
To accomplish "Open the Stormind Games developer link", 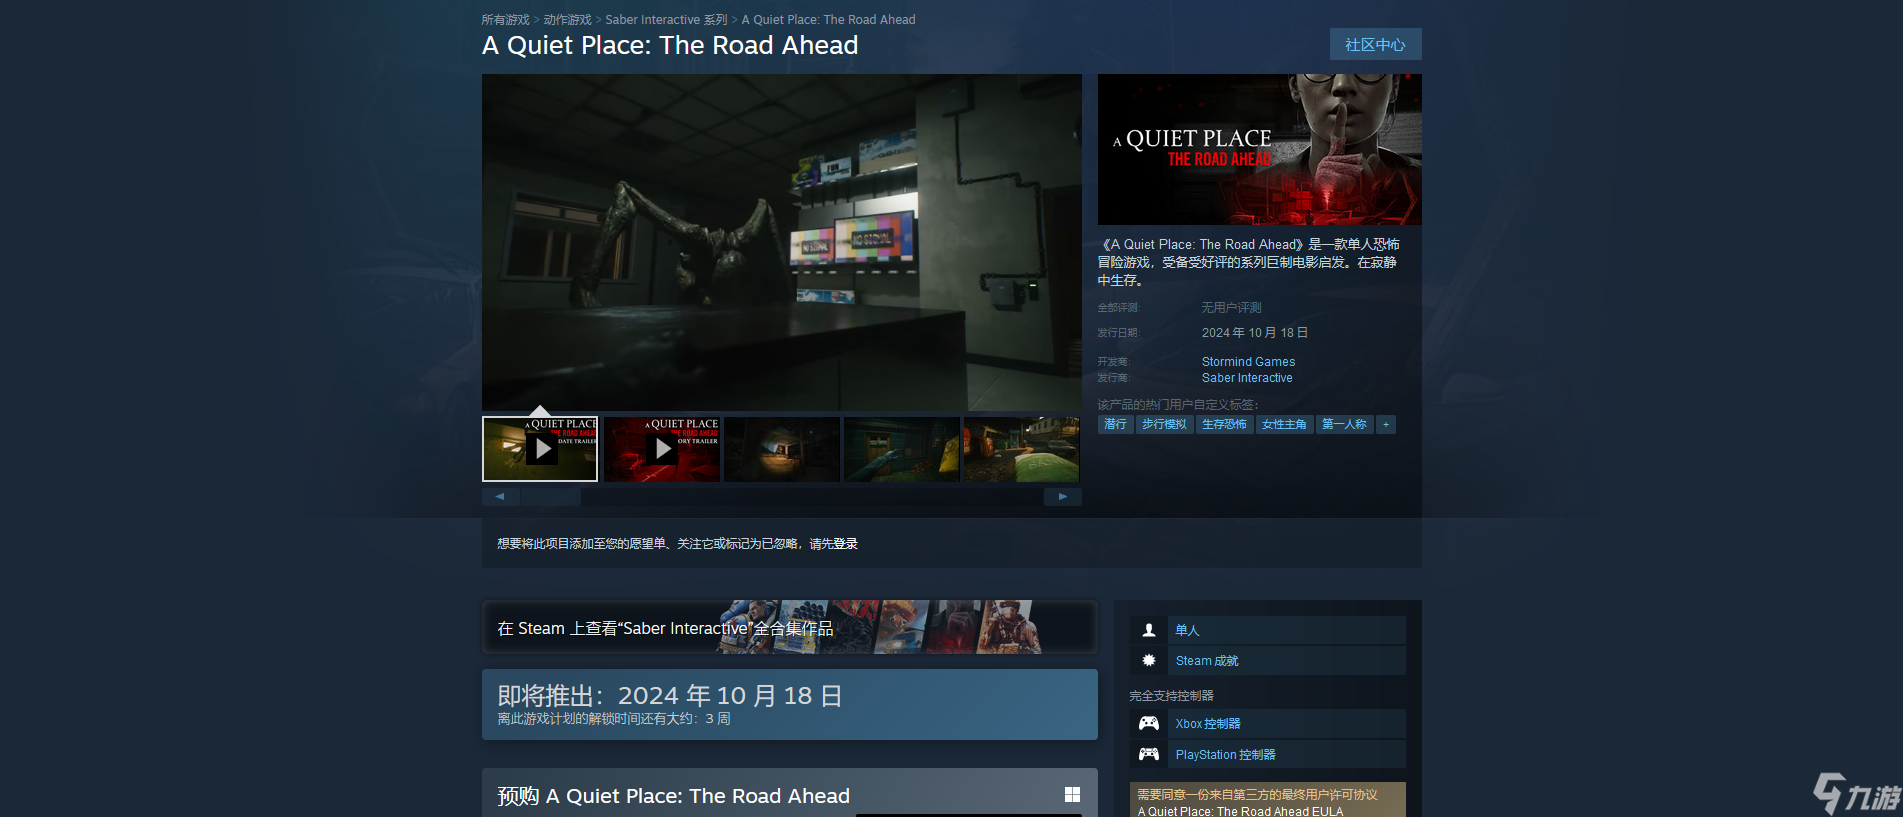I will point(1248,362).
